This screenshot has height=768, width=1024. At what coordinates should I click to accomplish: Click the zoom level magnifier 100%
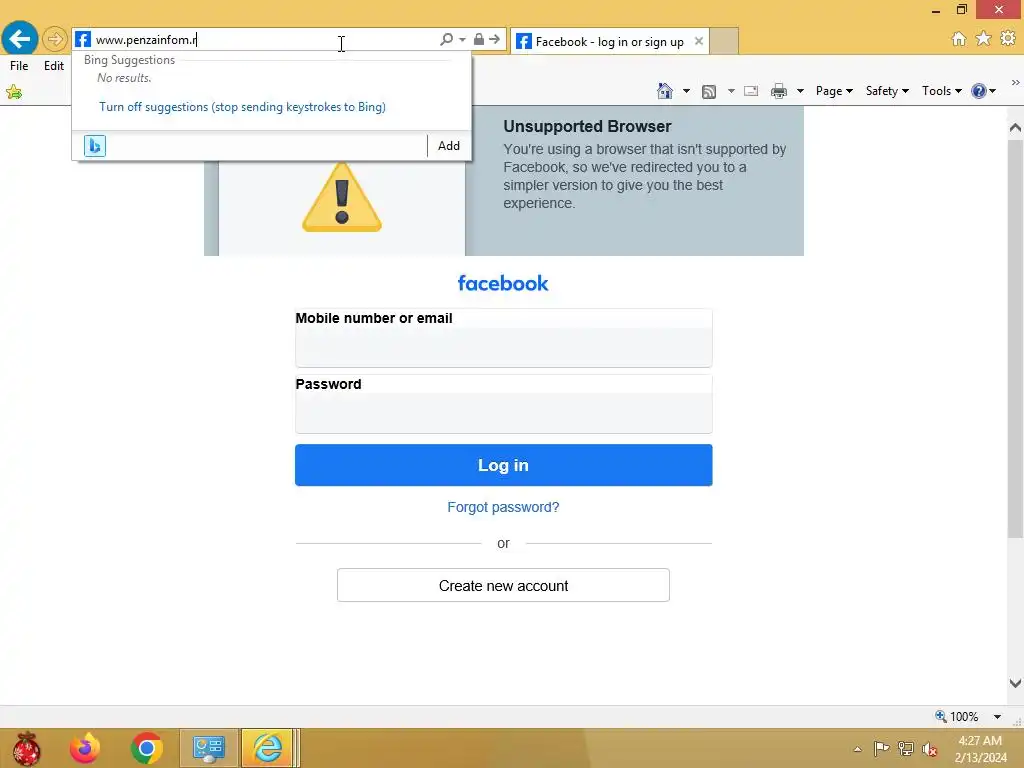957,716
